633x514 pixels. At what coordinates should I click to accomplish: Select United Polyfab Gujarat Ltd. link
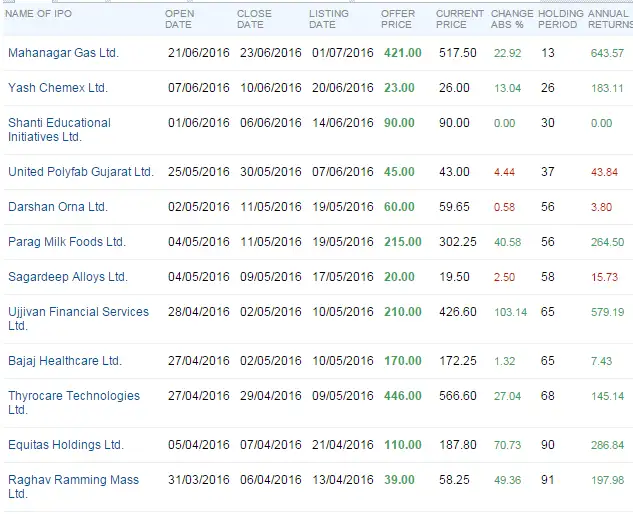click(x=80, y=172)
